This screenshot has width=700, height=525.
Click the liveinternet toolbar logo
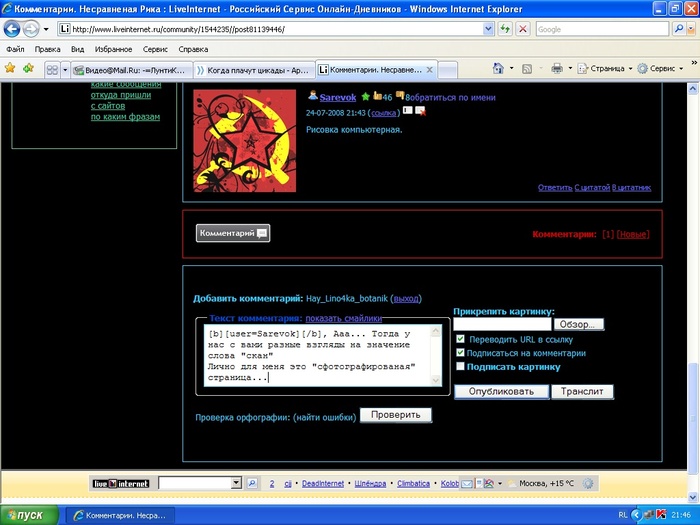tap(121, 483)
